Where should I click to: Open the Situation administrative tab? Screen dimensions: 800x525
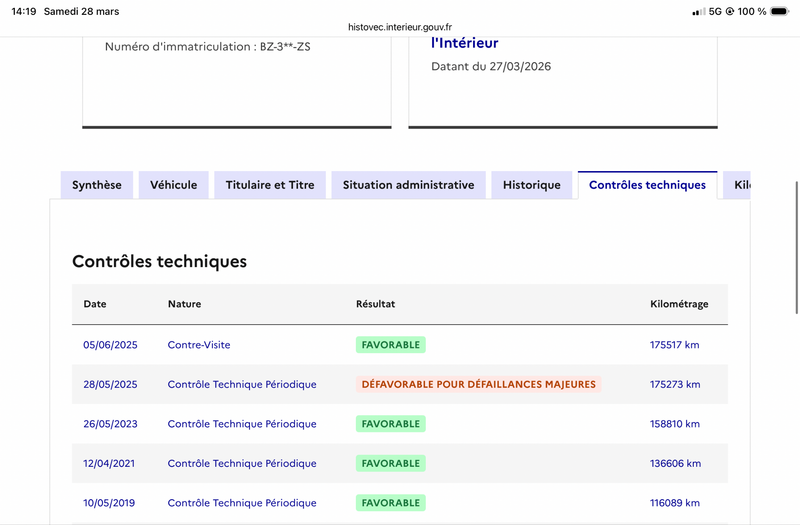(x=408, y=185)
